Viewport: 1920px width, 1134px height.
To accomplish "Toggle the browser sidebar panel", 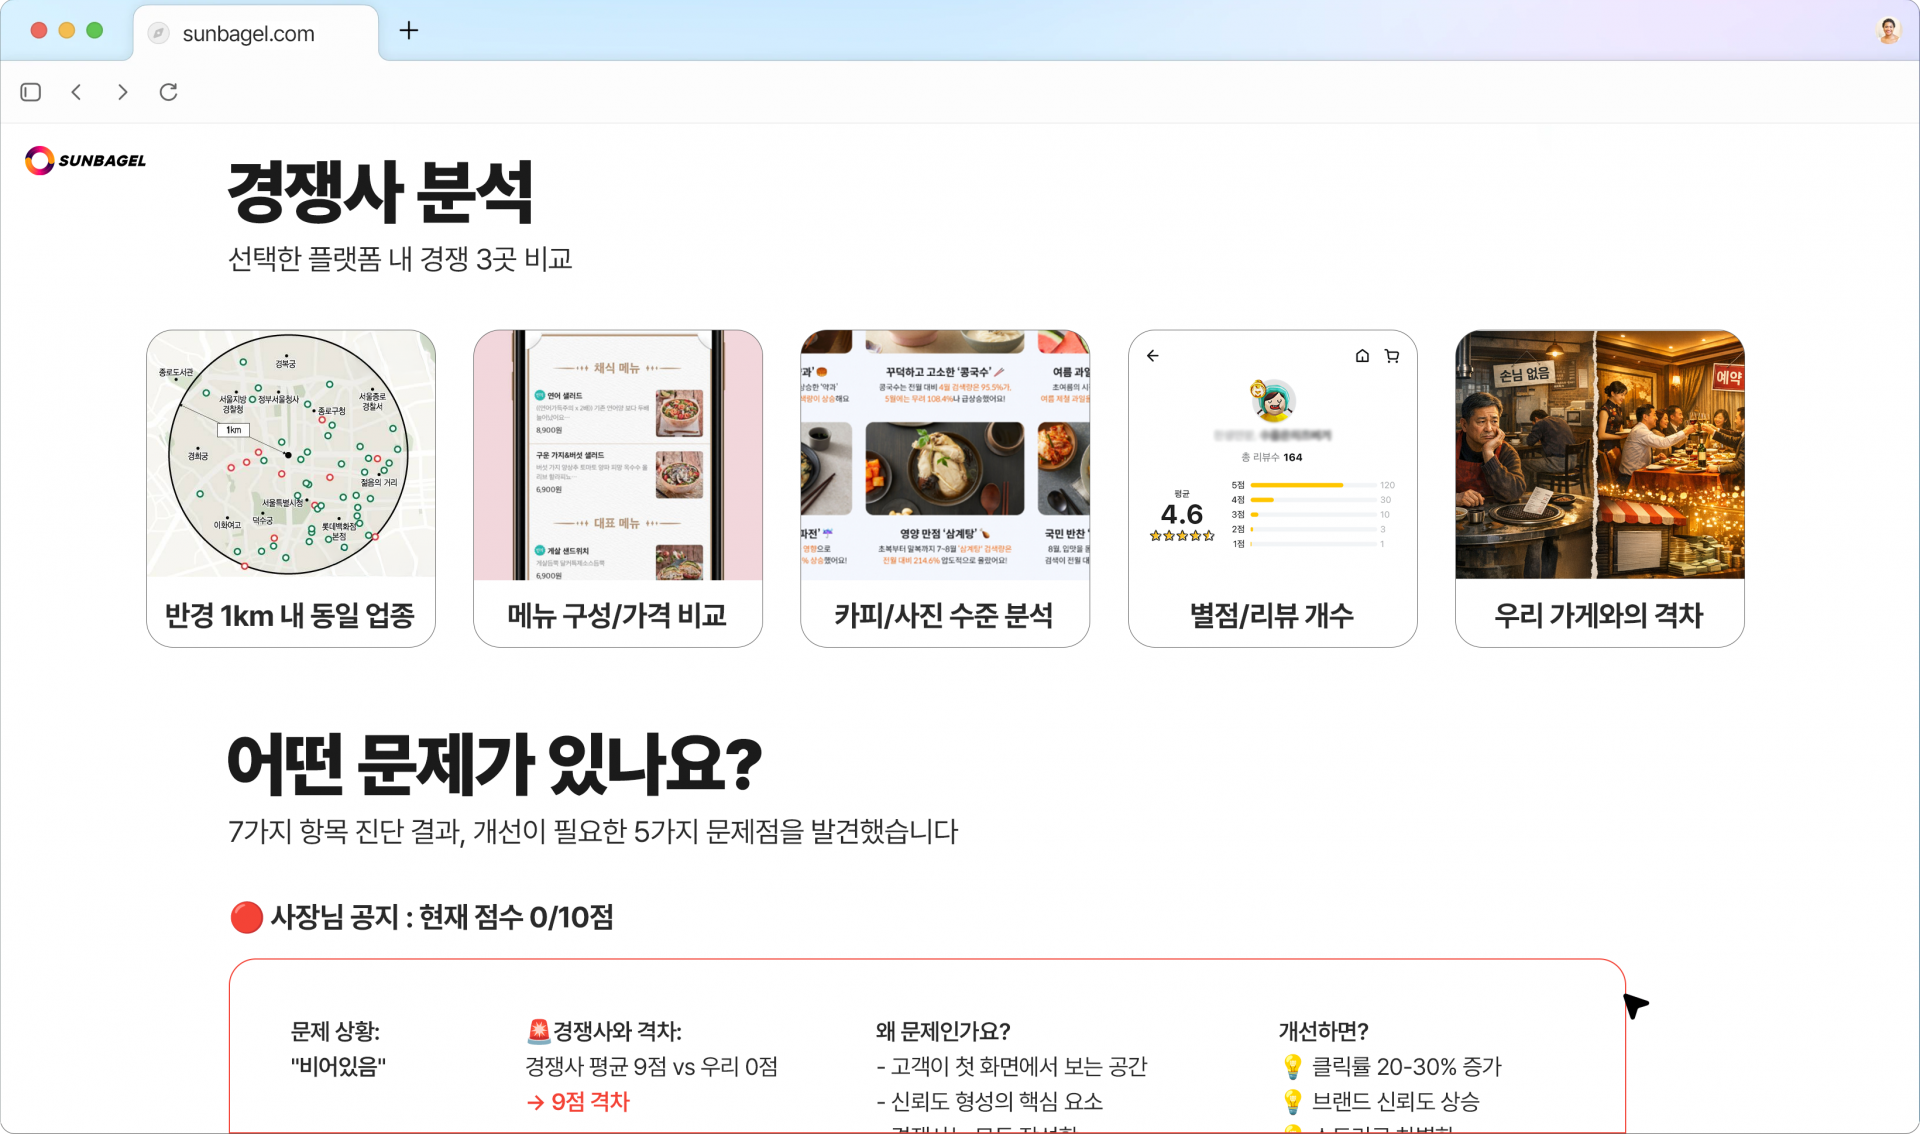I will pyautogui.click(x=30, y=92).
